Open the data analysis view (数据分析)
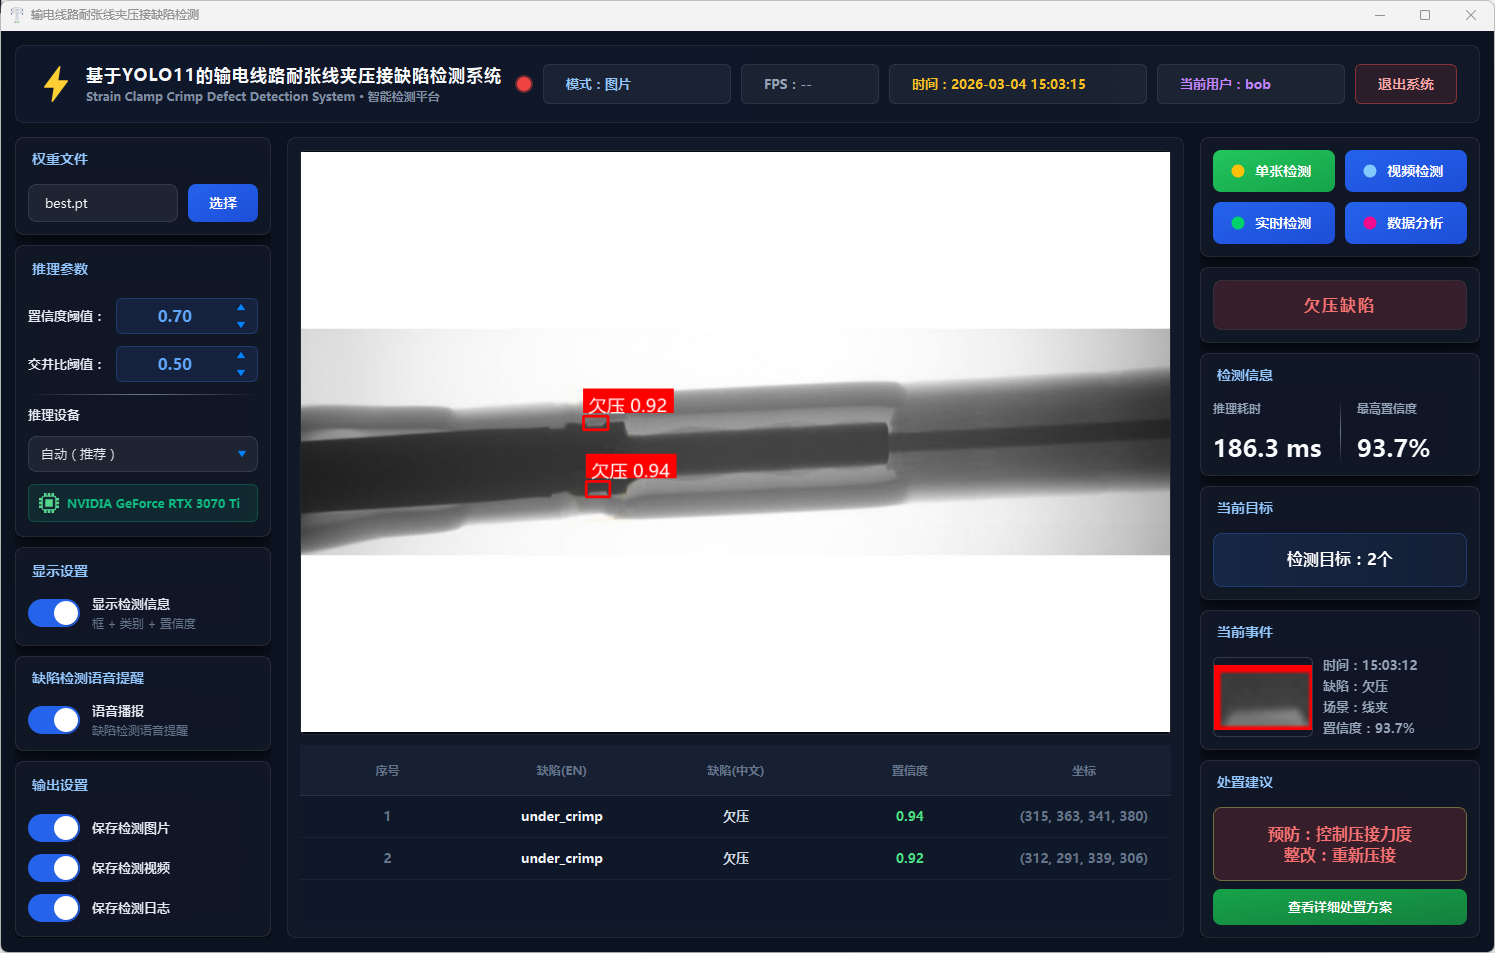The width and height of the screenshot is (1495, 953). coord(1405,223)
